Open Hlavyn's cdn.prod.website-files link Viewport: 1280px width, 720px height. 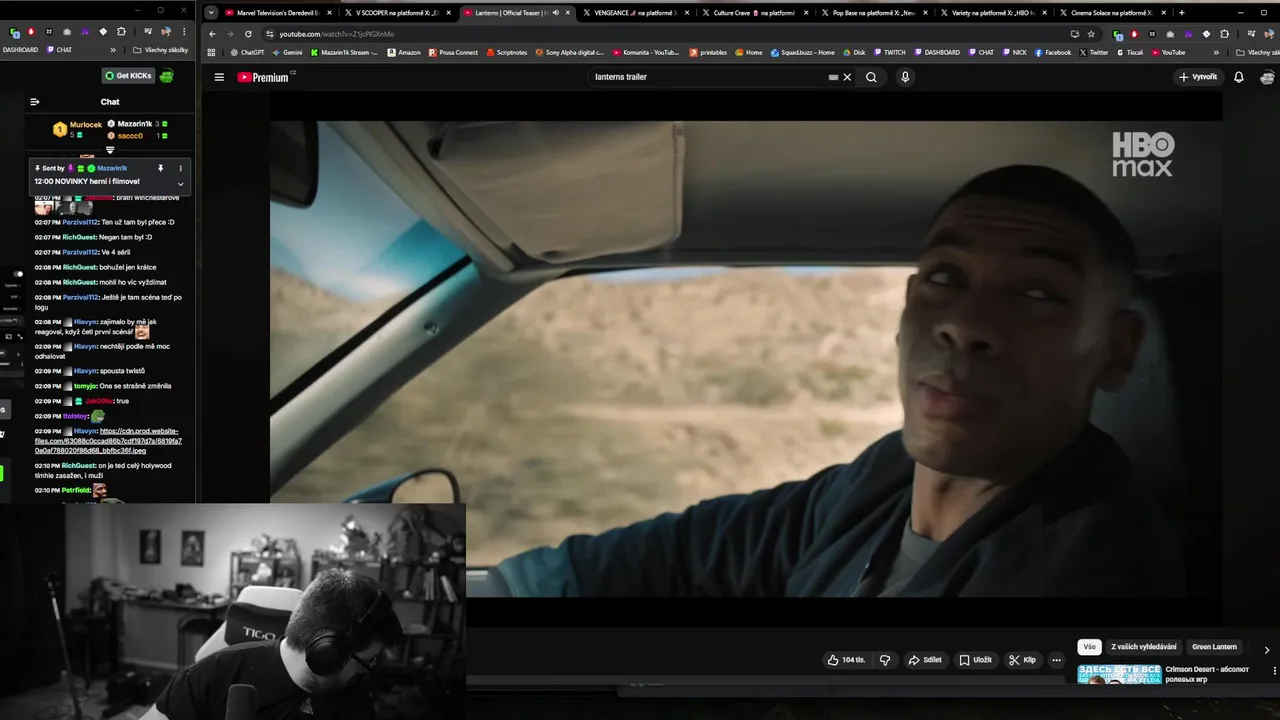point(108,440)
